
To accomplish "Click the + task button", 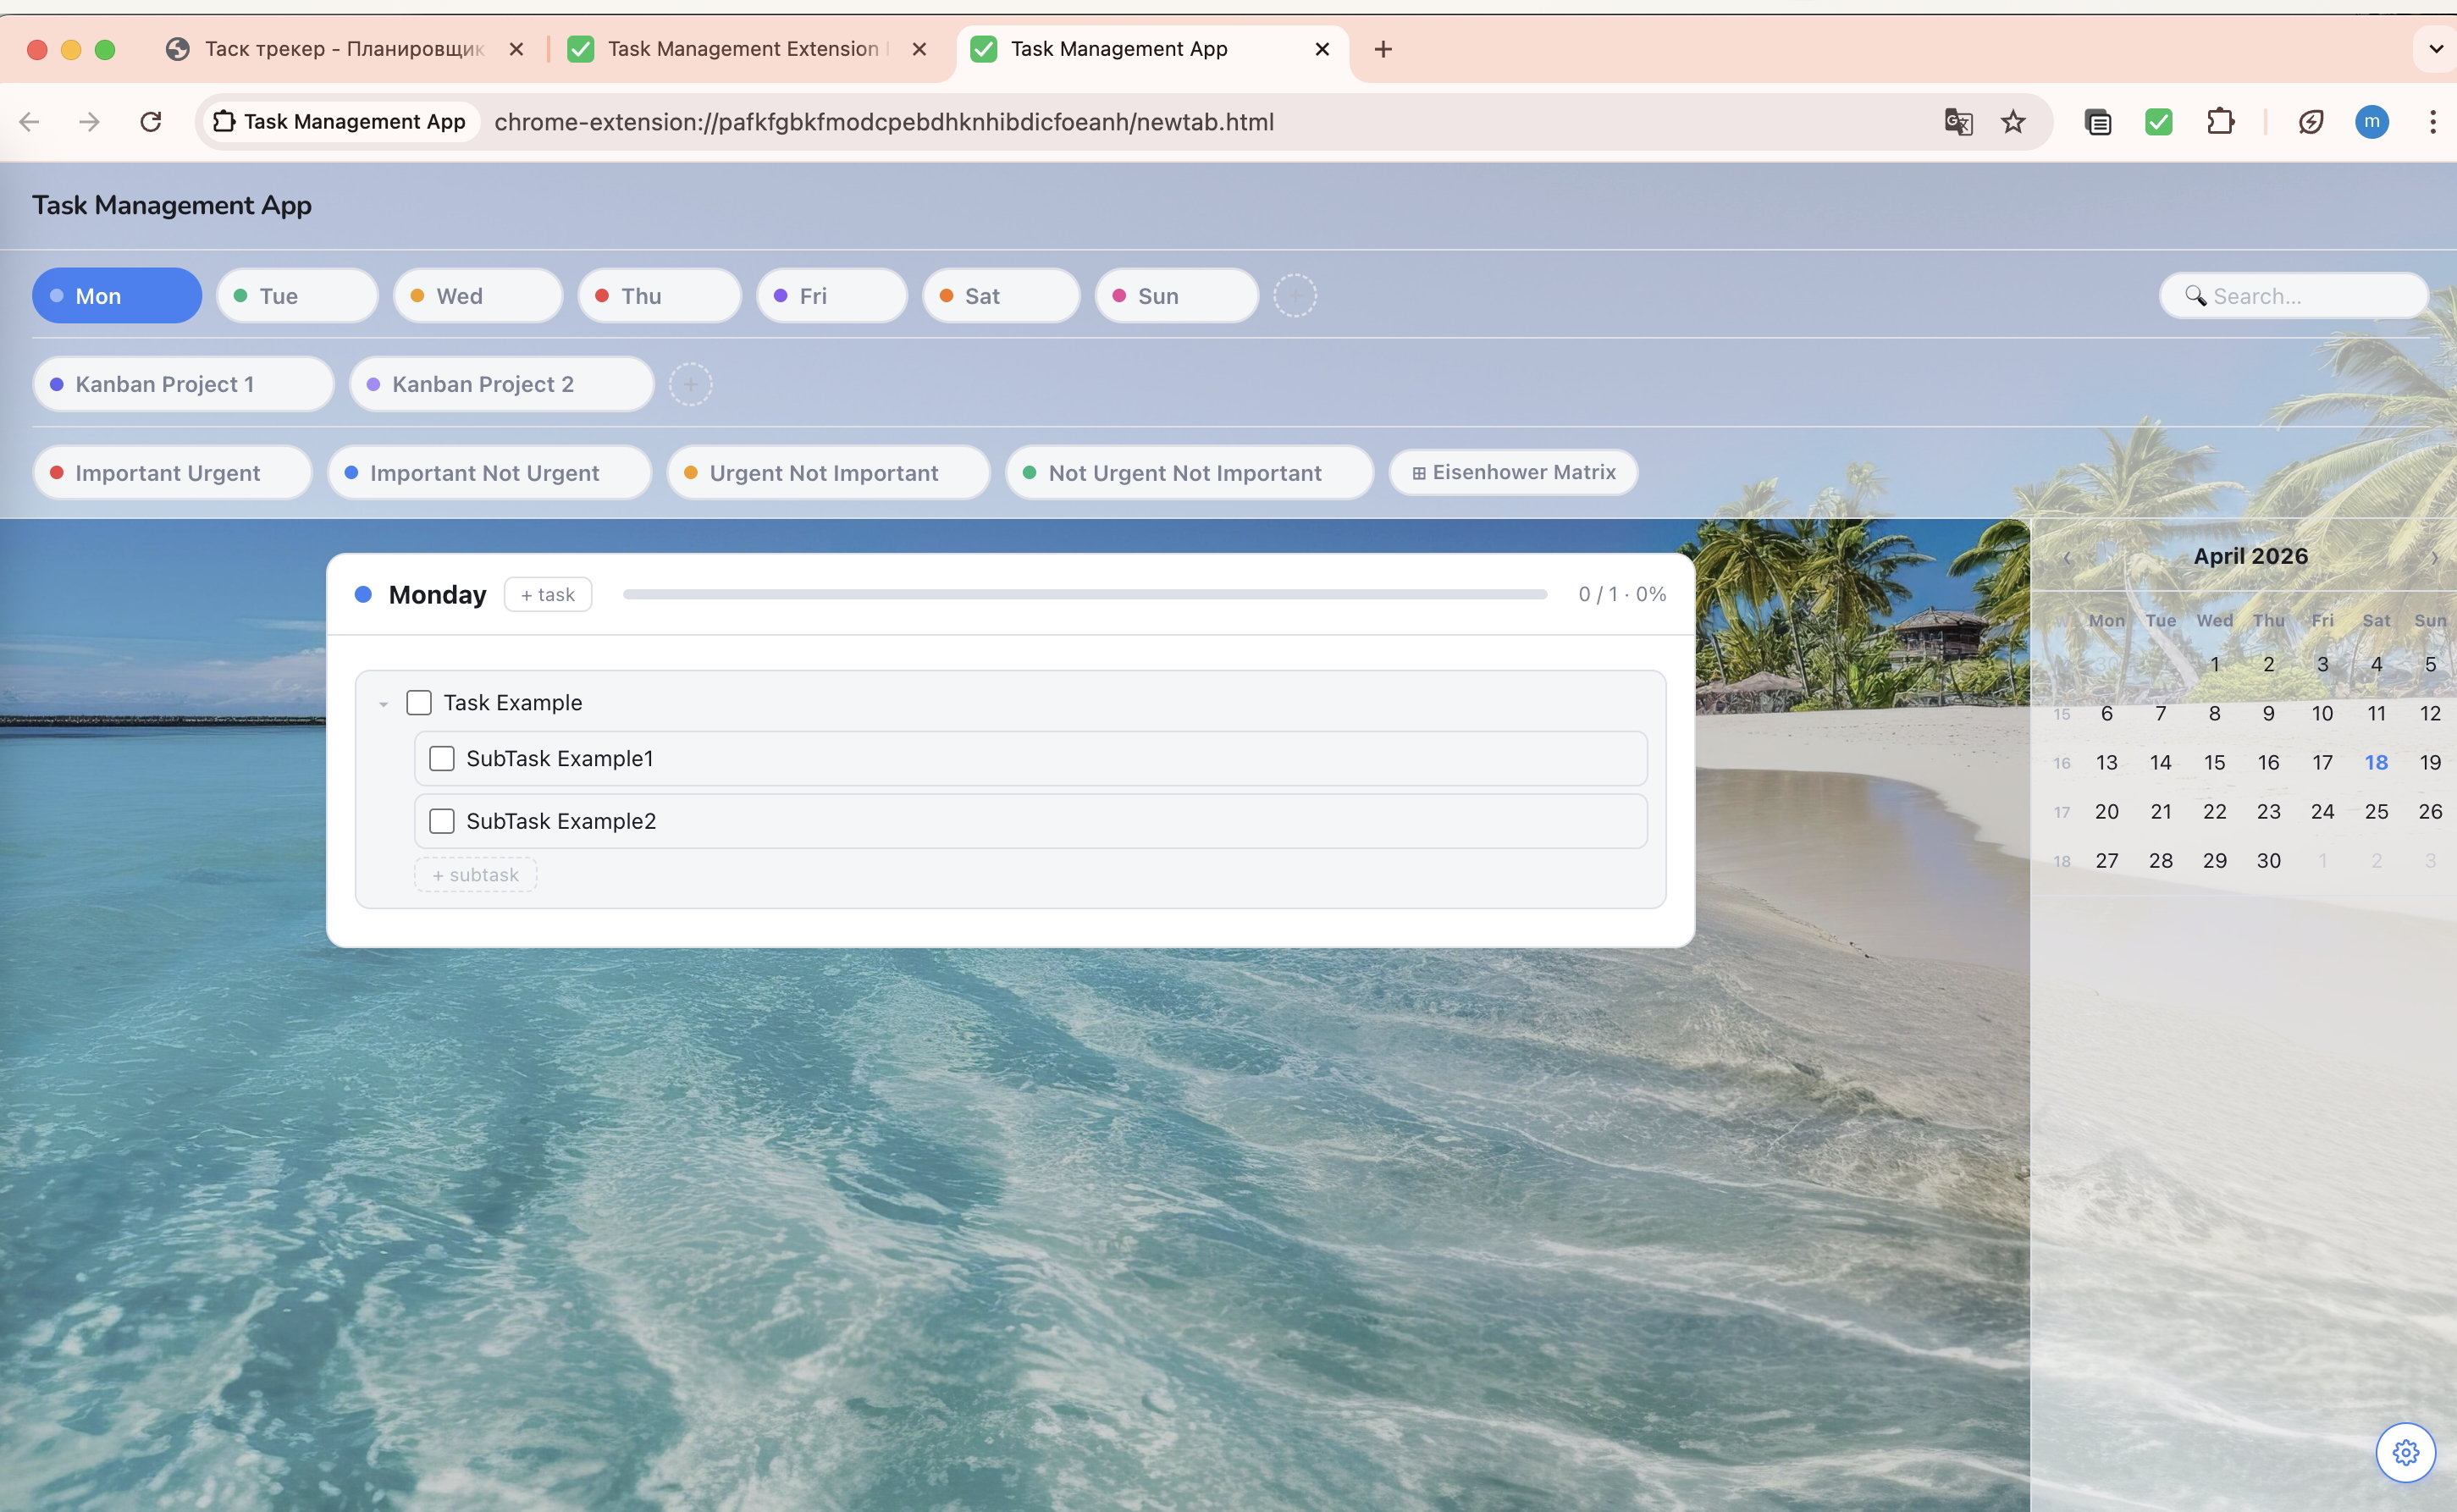I will (547, 595).
